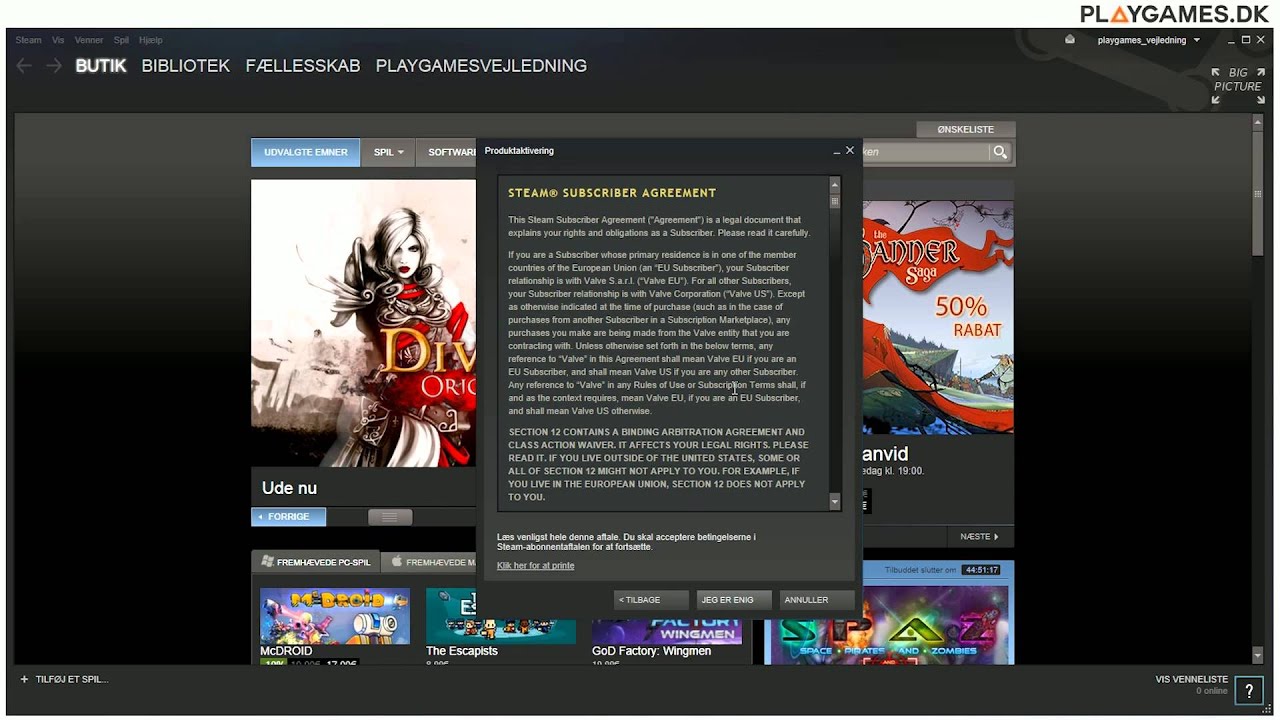Screen dimensions: 1280x720
Task: Open The Banner Saga 50% rabat banner
Action: point(938,317)
